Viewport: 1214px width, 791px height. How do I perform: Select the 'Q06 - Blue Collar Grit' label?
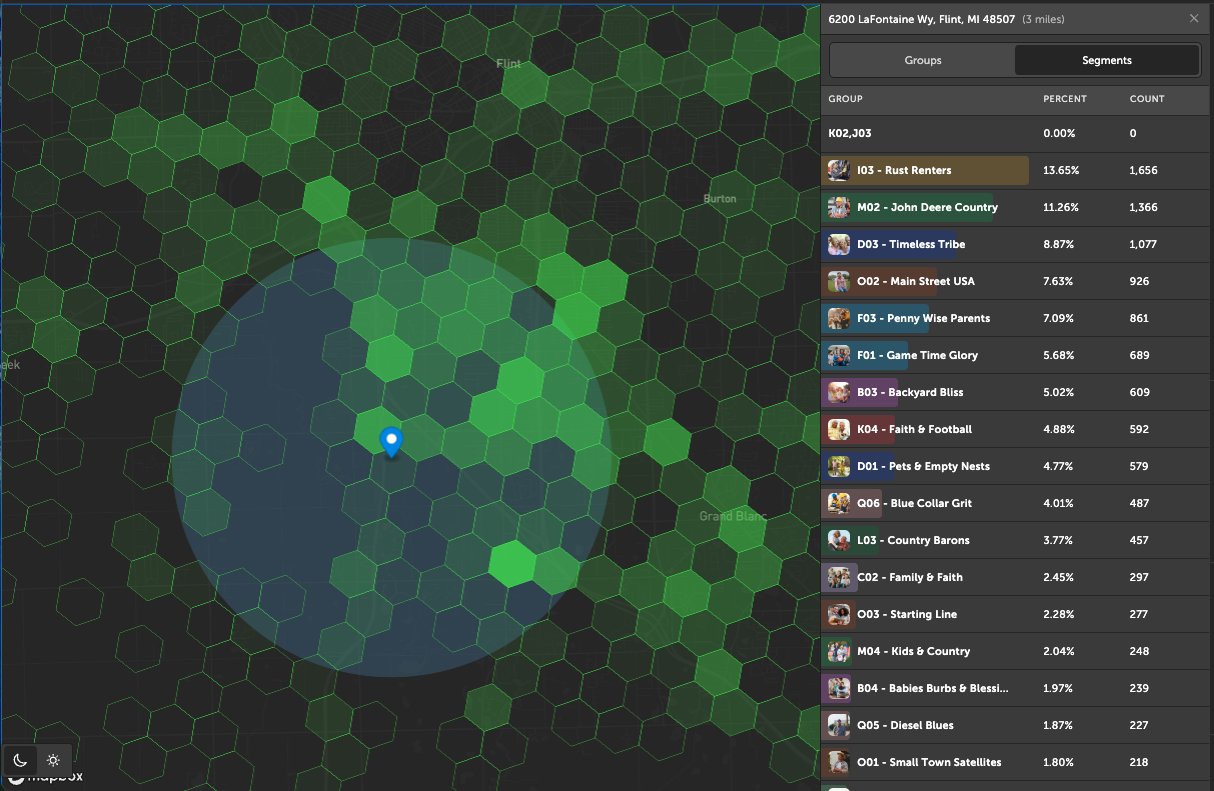pos(914,503)
